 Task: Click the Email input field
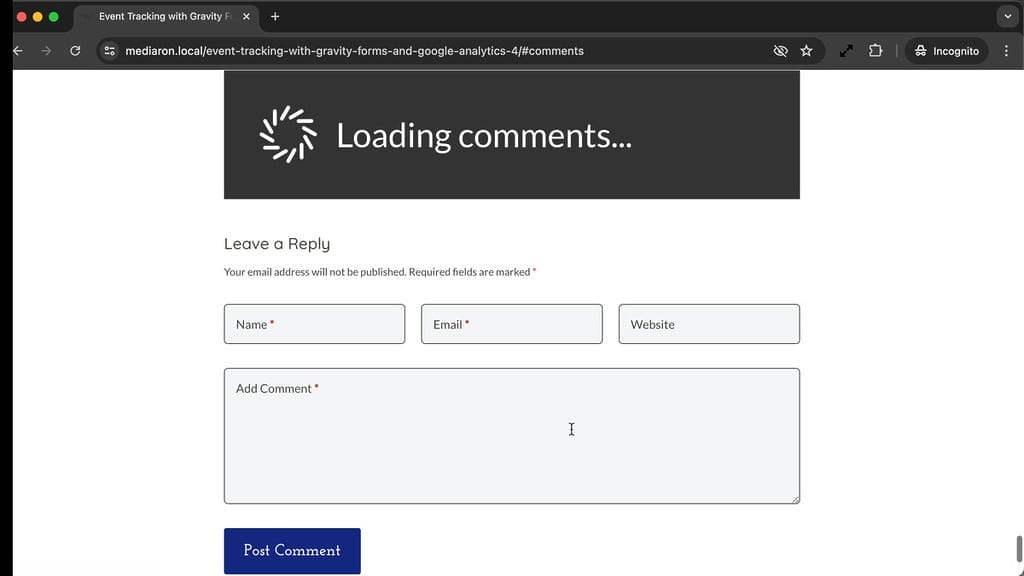click(511, 324)
